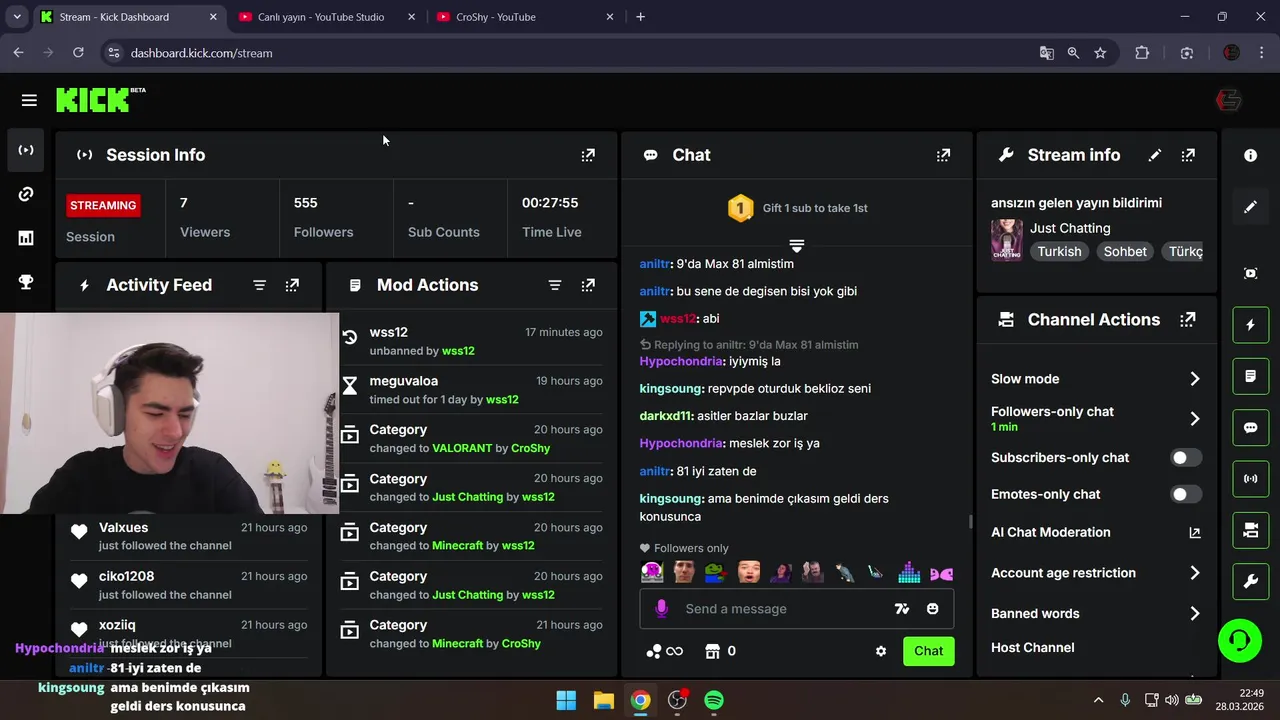Image resolution: width=1280 pixels, height=720 pixels.
Task: Open the link icon in left sidebar
Action: [26, 194]
